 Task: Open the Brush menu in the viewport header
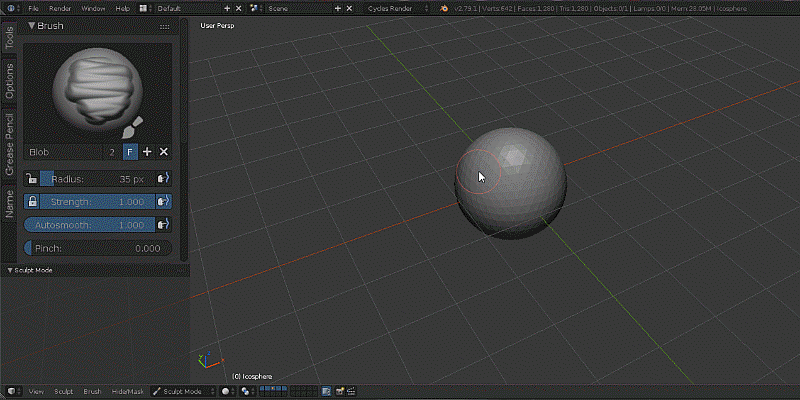(x=92, y=391)
